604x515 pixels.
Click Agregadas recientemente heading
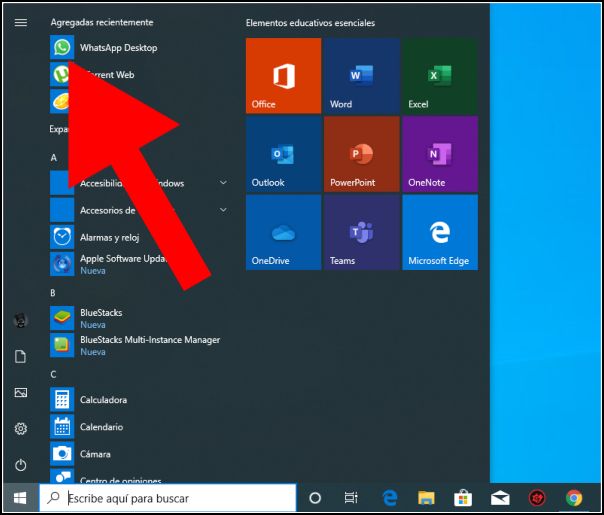click(x=102, y=22)
